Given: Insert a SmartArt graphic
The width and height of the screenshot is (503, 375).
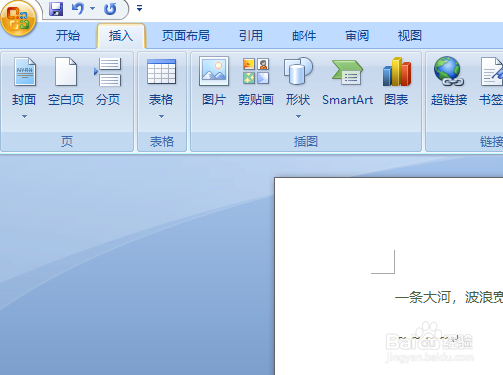Looking at the screenshot, I should (347, 82).
